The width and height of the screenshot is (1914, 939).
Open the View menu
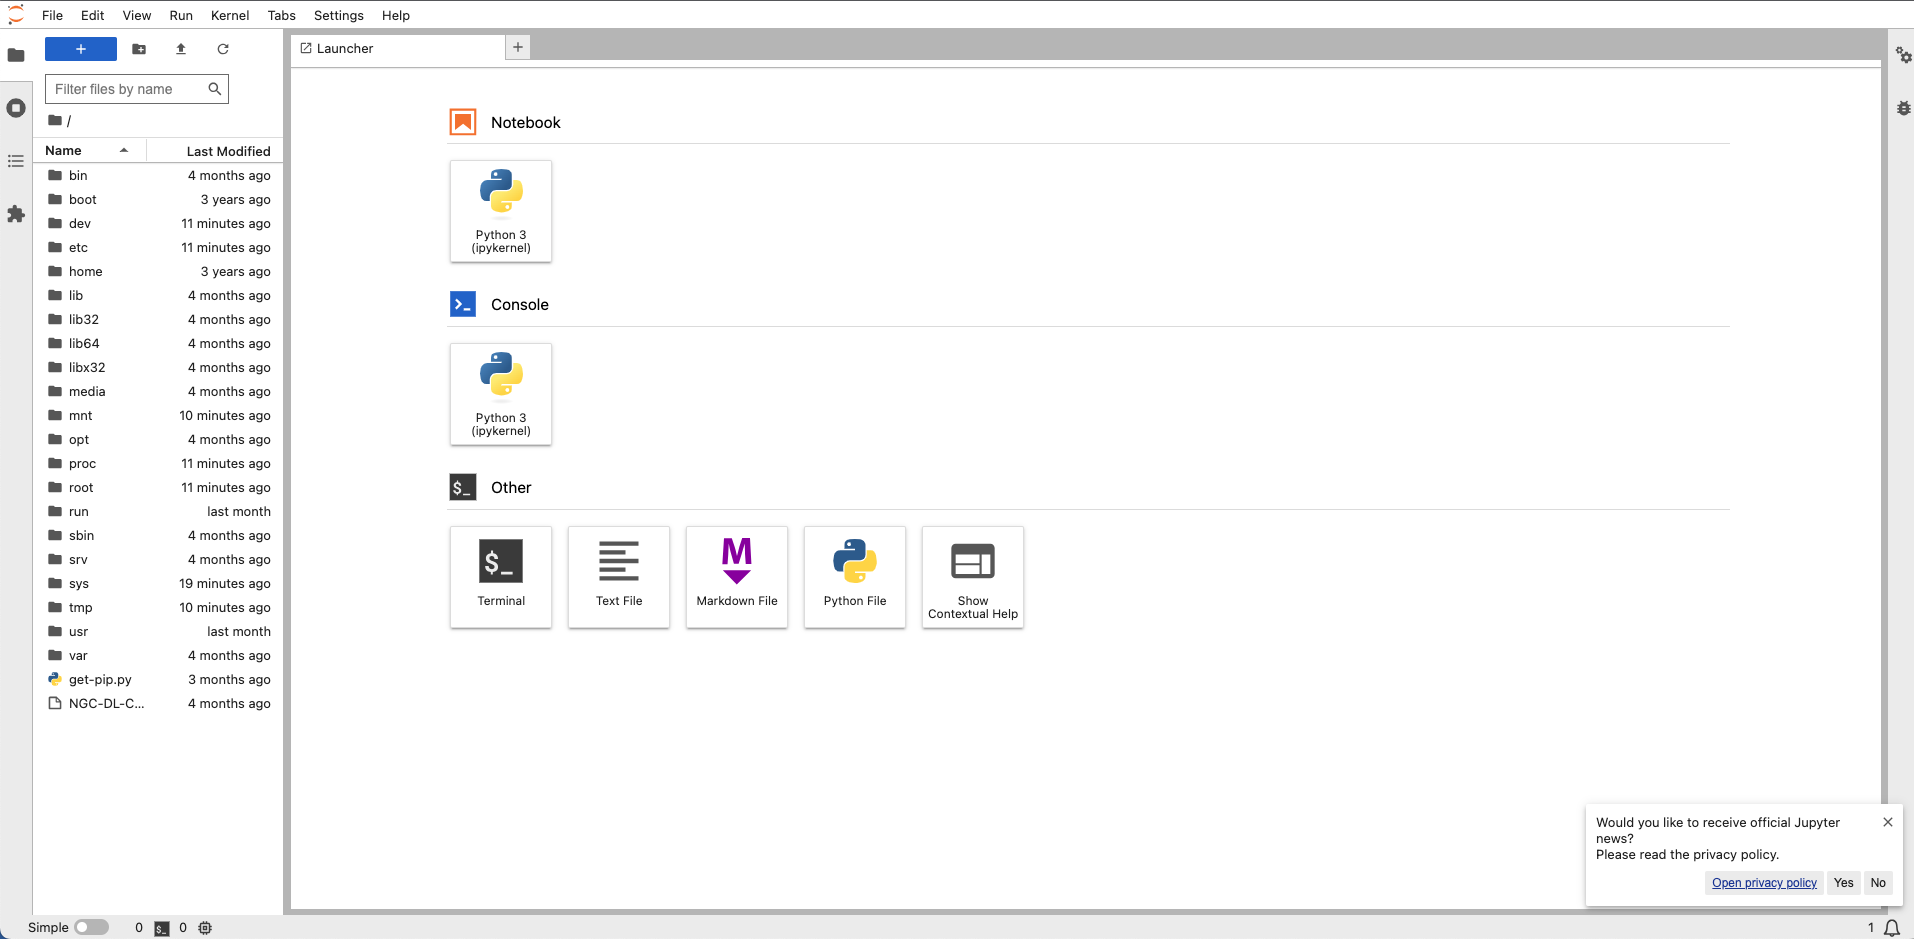click(137, 15)
